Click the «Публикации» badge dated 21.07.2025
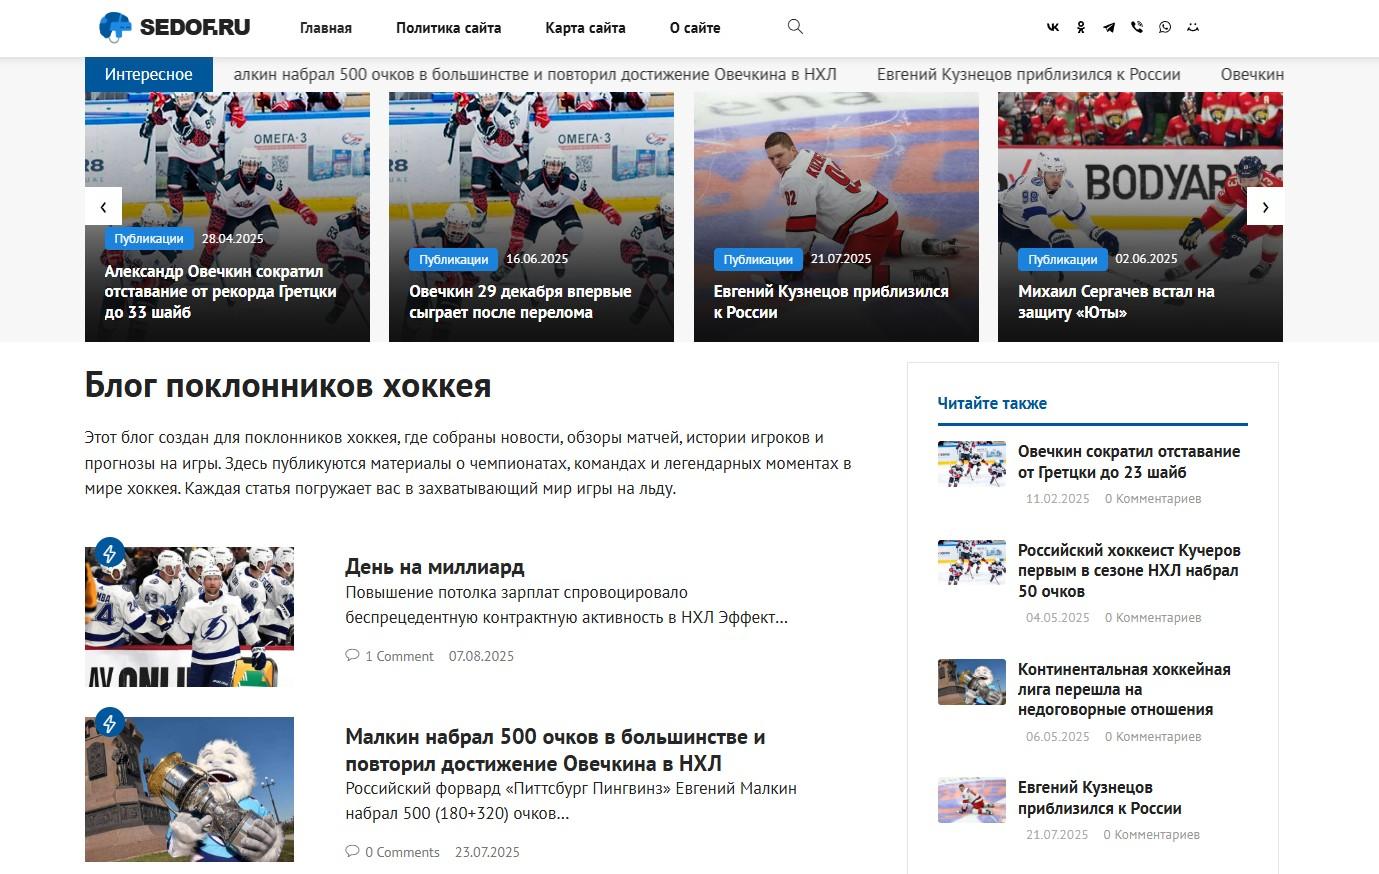The height and width of the screenshot is (874, 1379). pyautogui.click(x=758, y=259)
